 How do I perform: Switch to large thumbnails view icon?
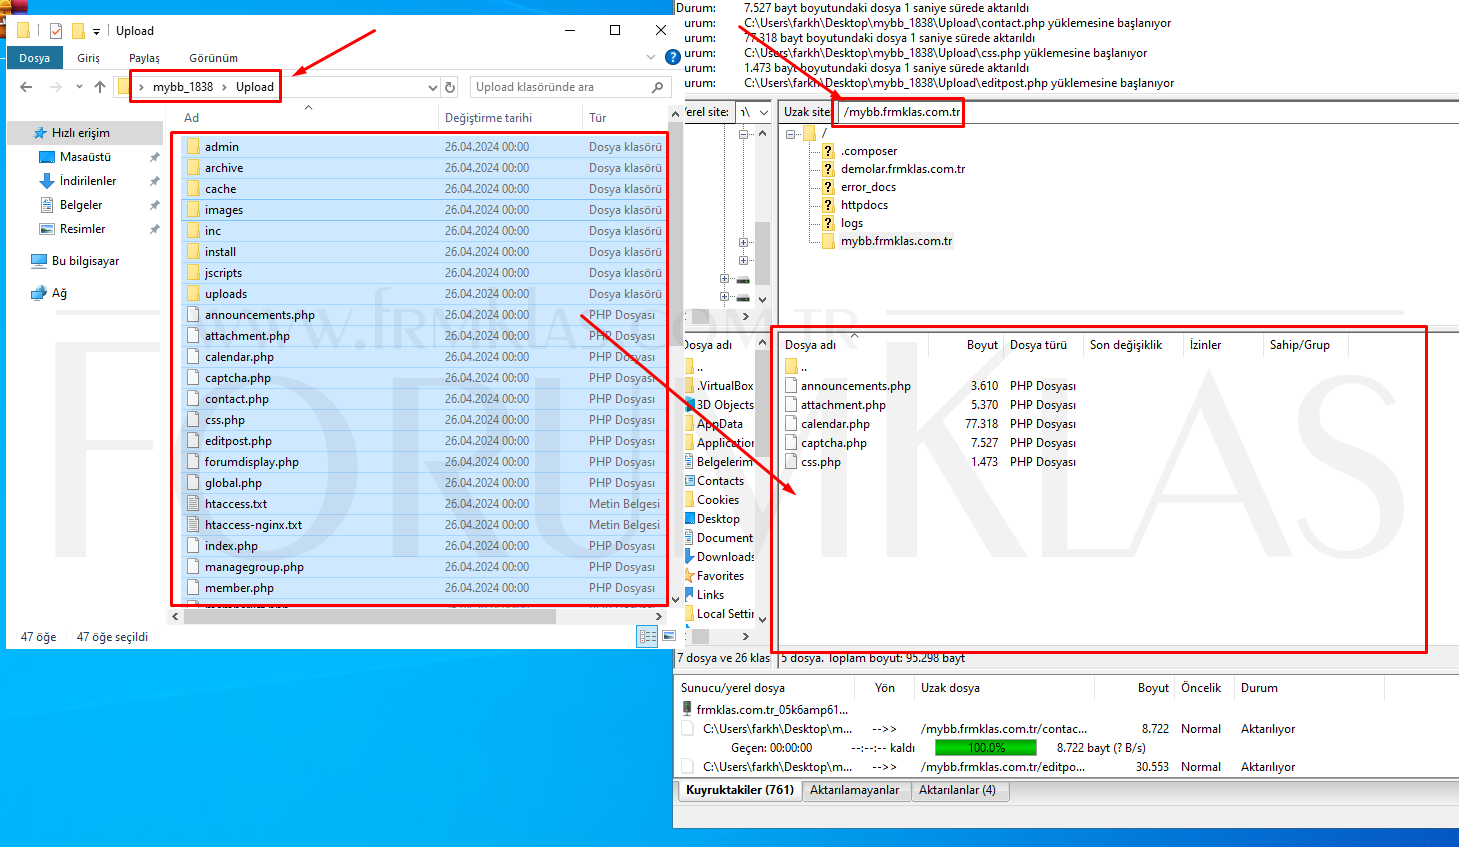(668, 636)
